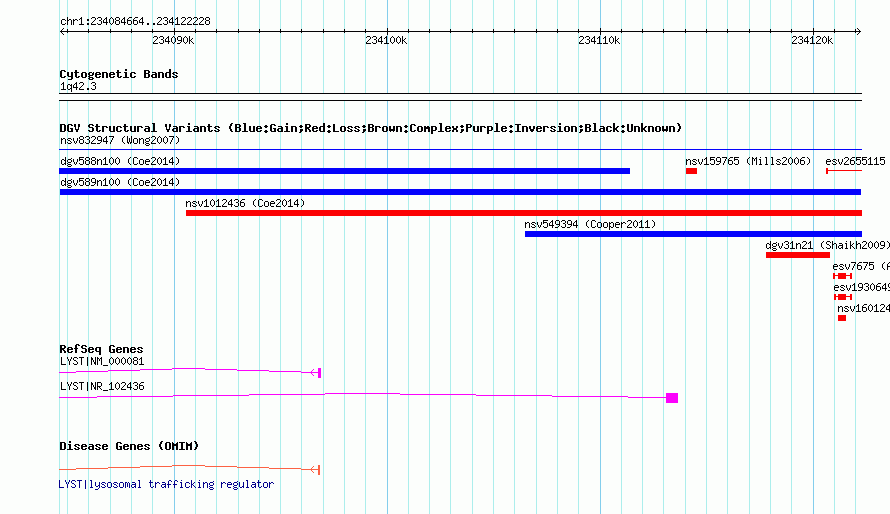Click the 234120k ruler tick label
Screen dimensions: 890x514
(812, 40)
